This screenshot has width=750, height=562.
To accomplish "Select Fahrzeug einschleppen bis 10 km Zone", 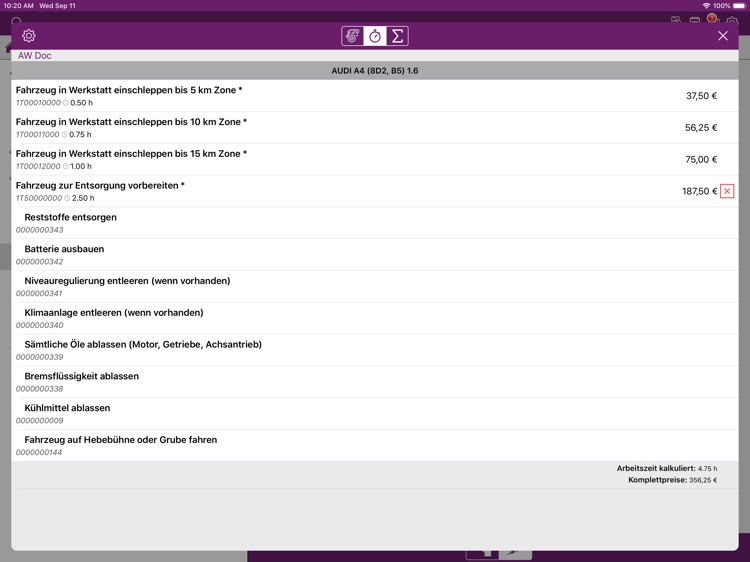I will 375,128.
